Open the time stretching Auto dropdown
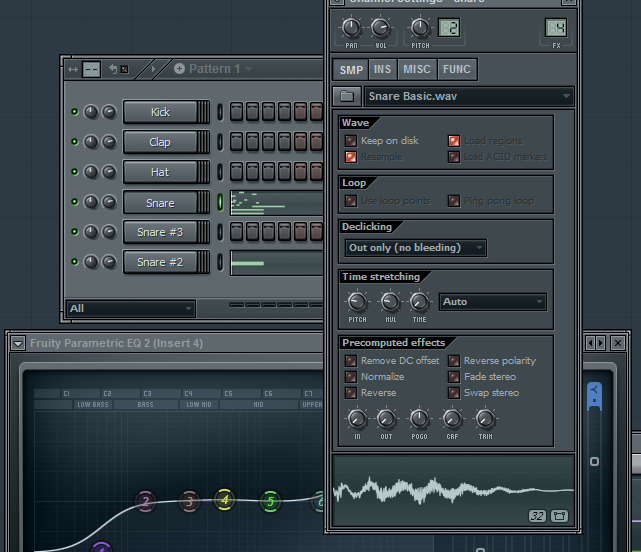This screenshot has height=552, width=641. pyautogui.click(x=493, y=302)
